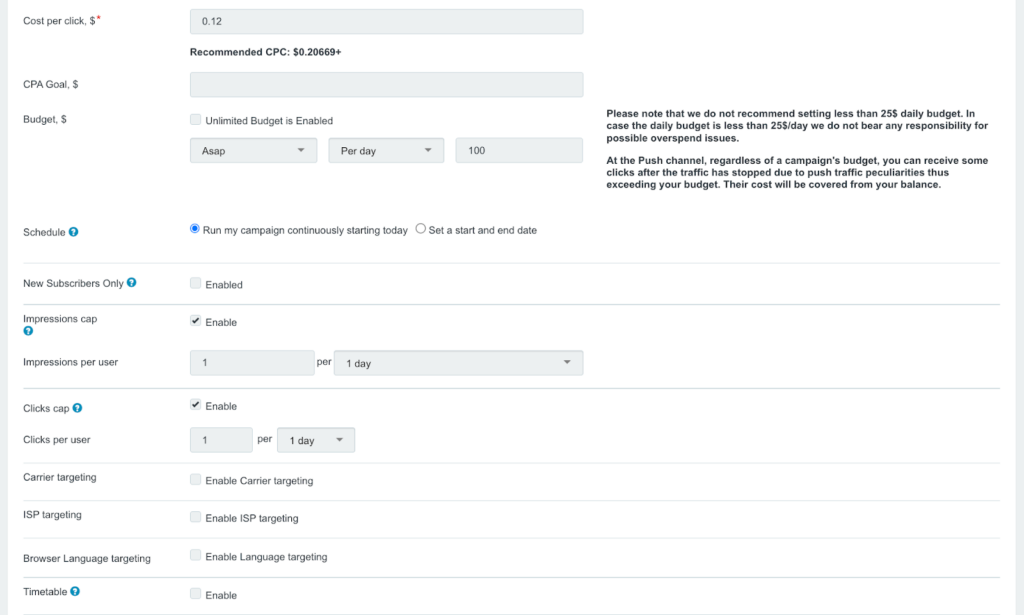Expand the Impressions per user period dropdown
The height and width of the screenshot is (615, 1024).
(x=458, y=363)
